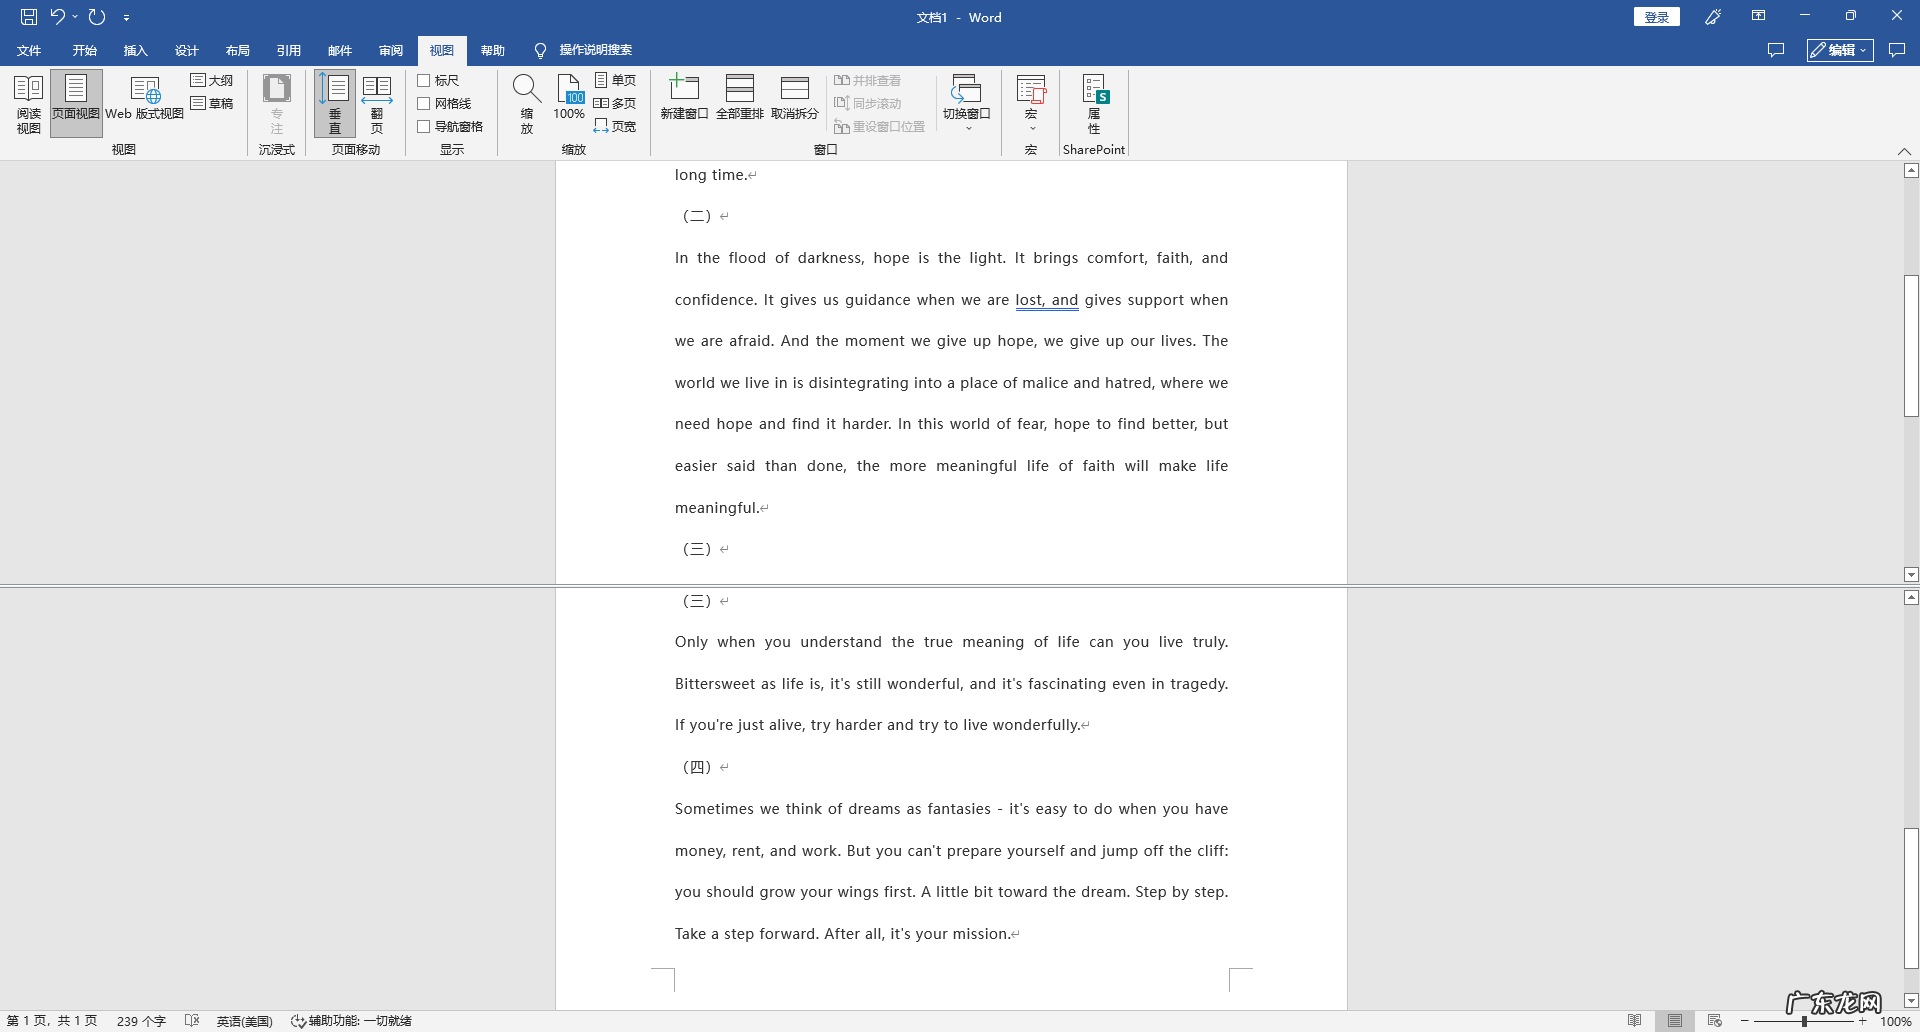Click the 100% zoom level in status bar
1920x1032 pixels.
coord(1896,1021)
